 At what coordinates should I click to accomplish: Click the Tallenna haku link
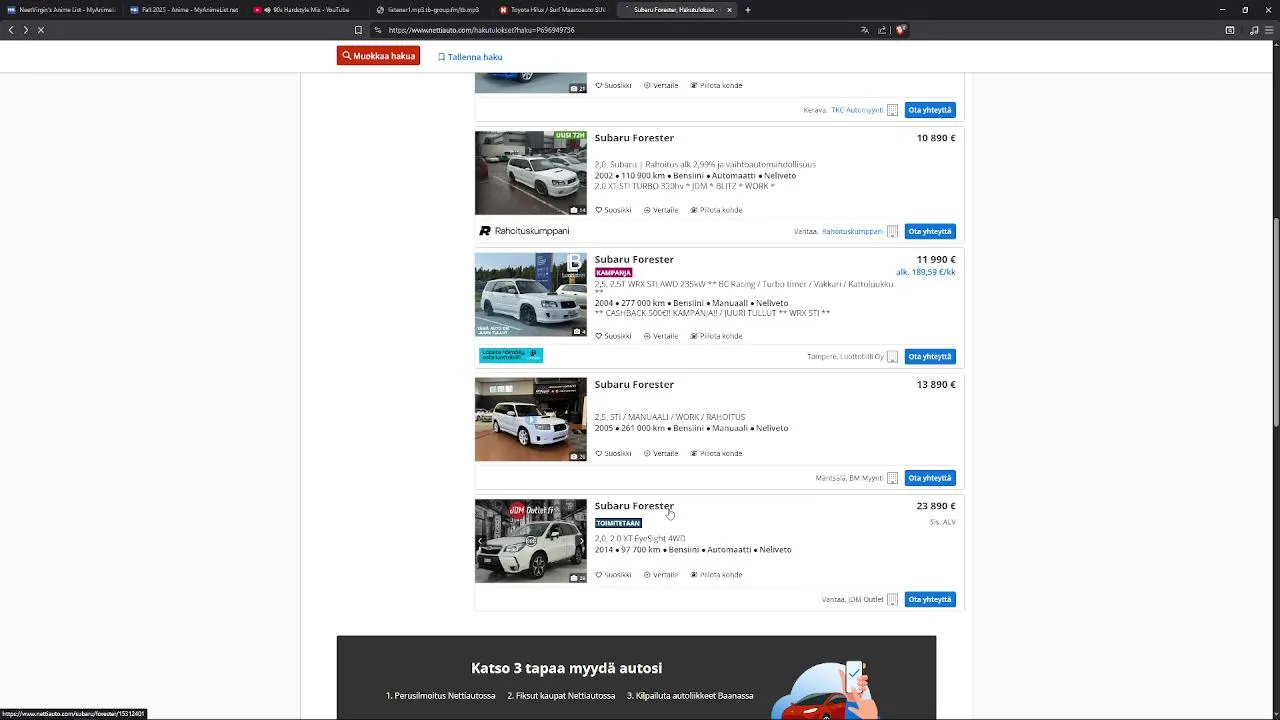point(470,57)
